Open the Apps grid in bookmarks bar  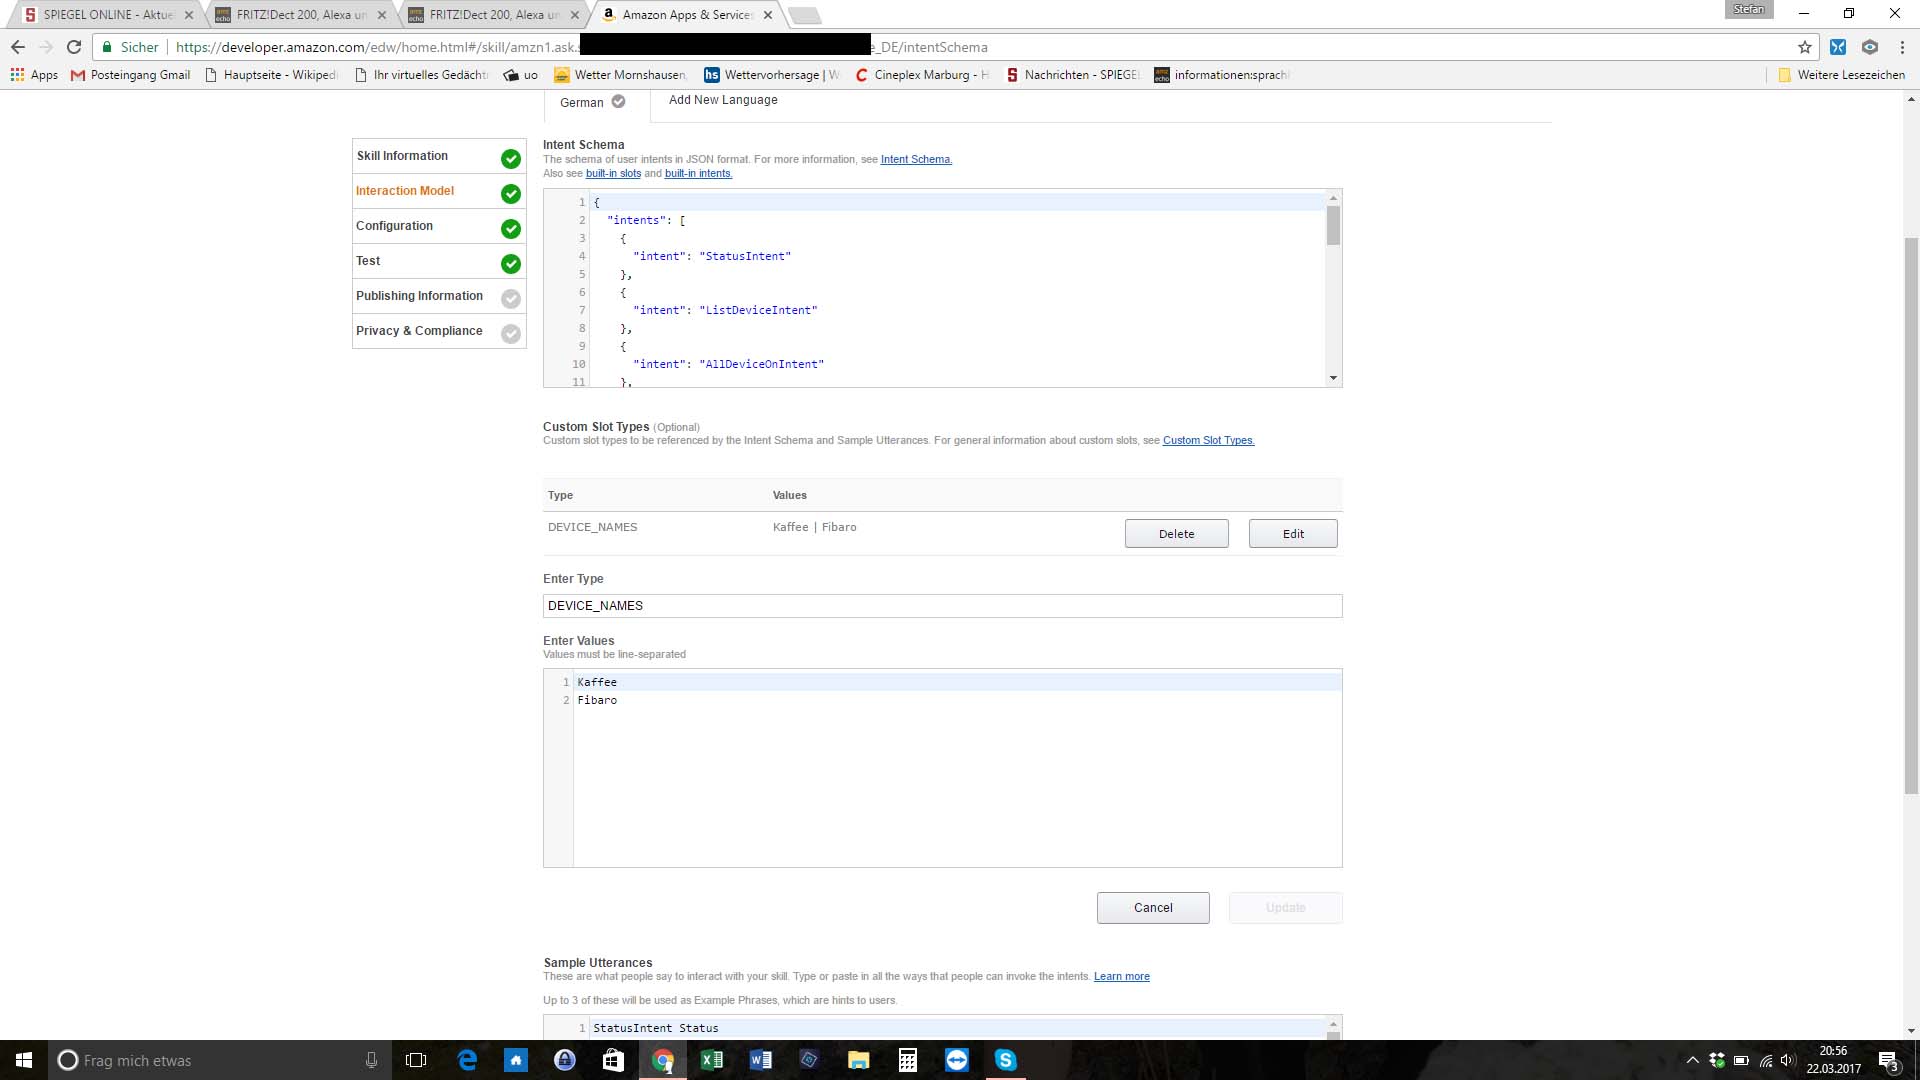(34, 75)
